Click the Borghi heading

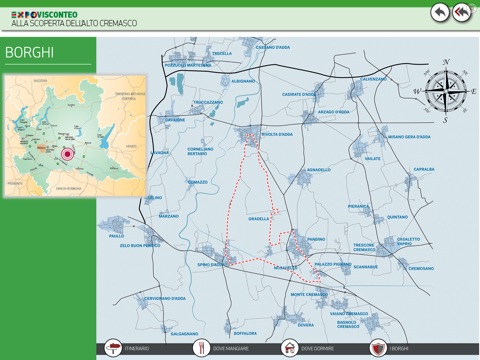coord(29,52)
